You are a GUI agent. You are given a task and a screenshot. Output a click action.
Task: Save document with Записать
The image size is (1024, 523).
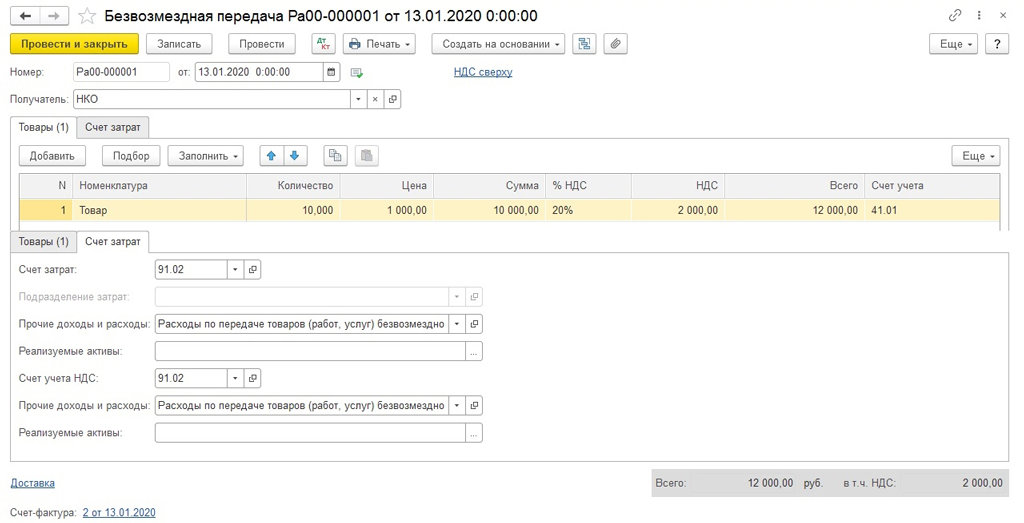179,44
